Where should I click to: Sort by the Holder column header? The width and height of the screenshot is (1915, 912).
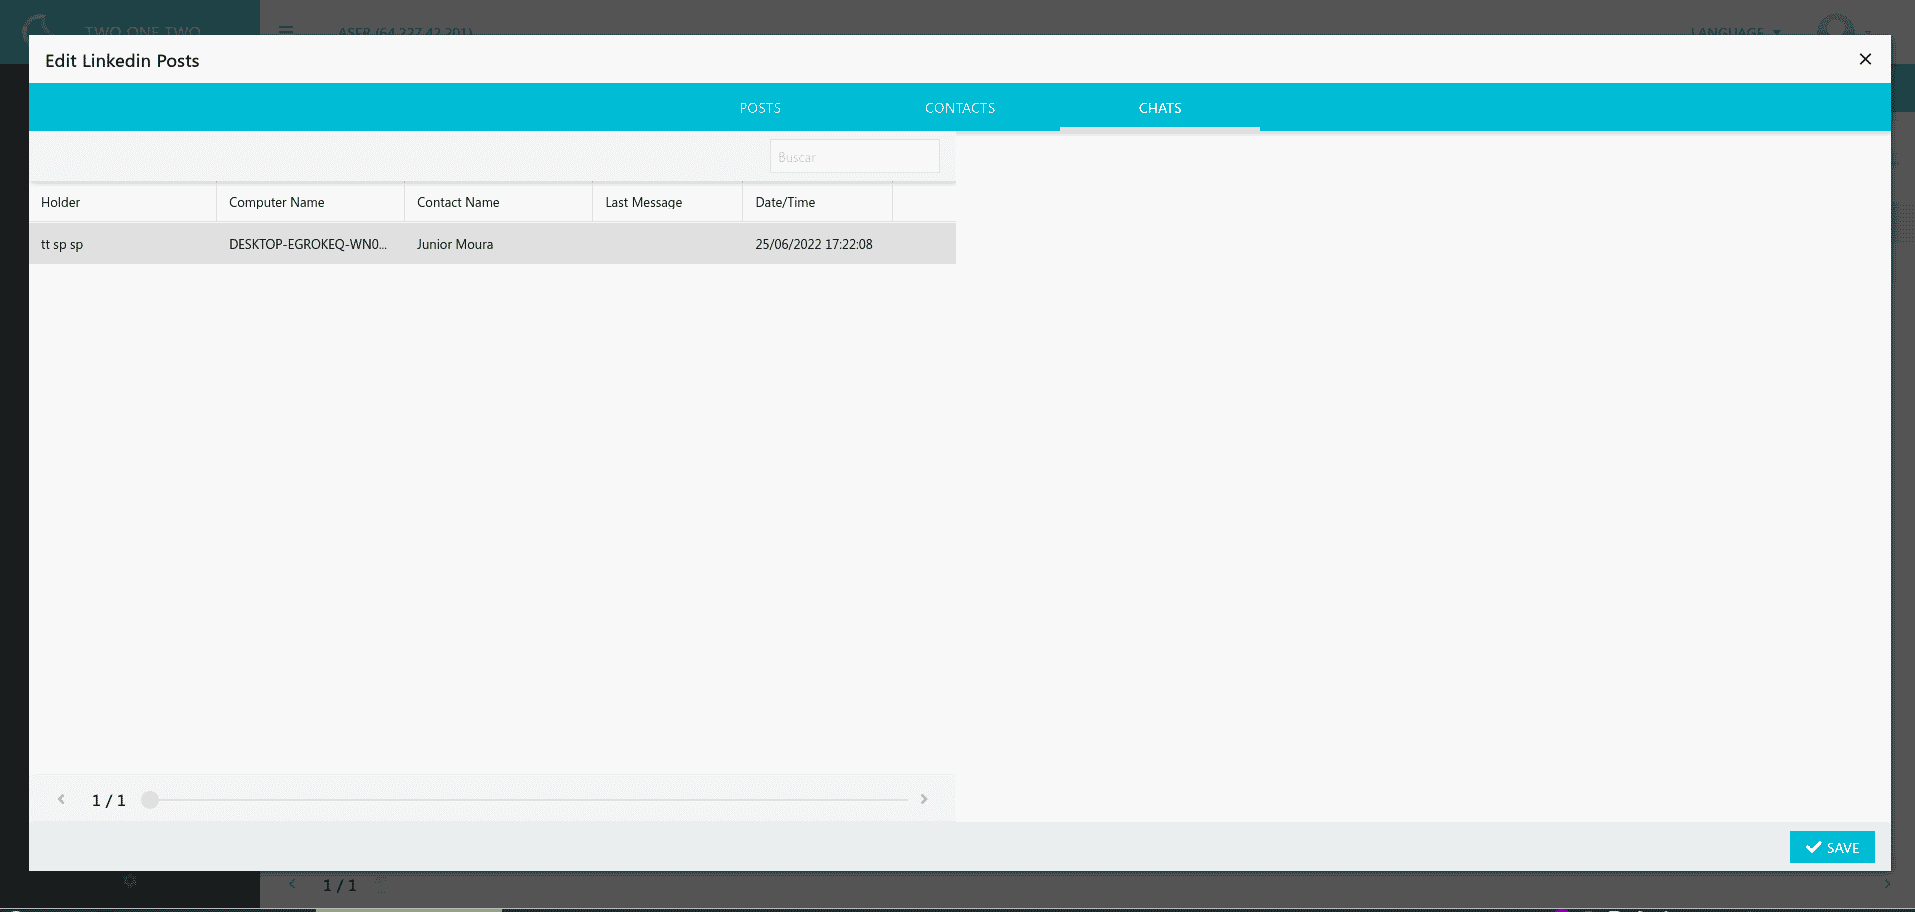[x=123, y=202]
